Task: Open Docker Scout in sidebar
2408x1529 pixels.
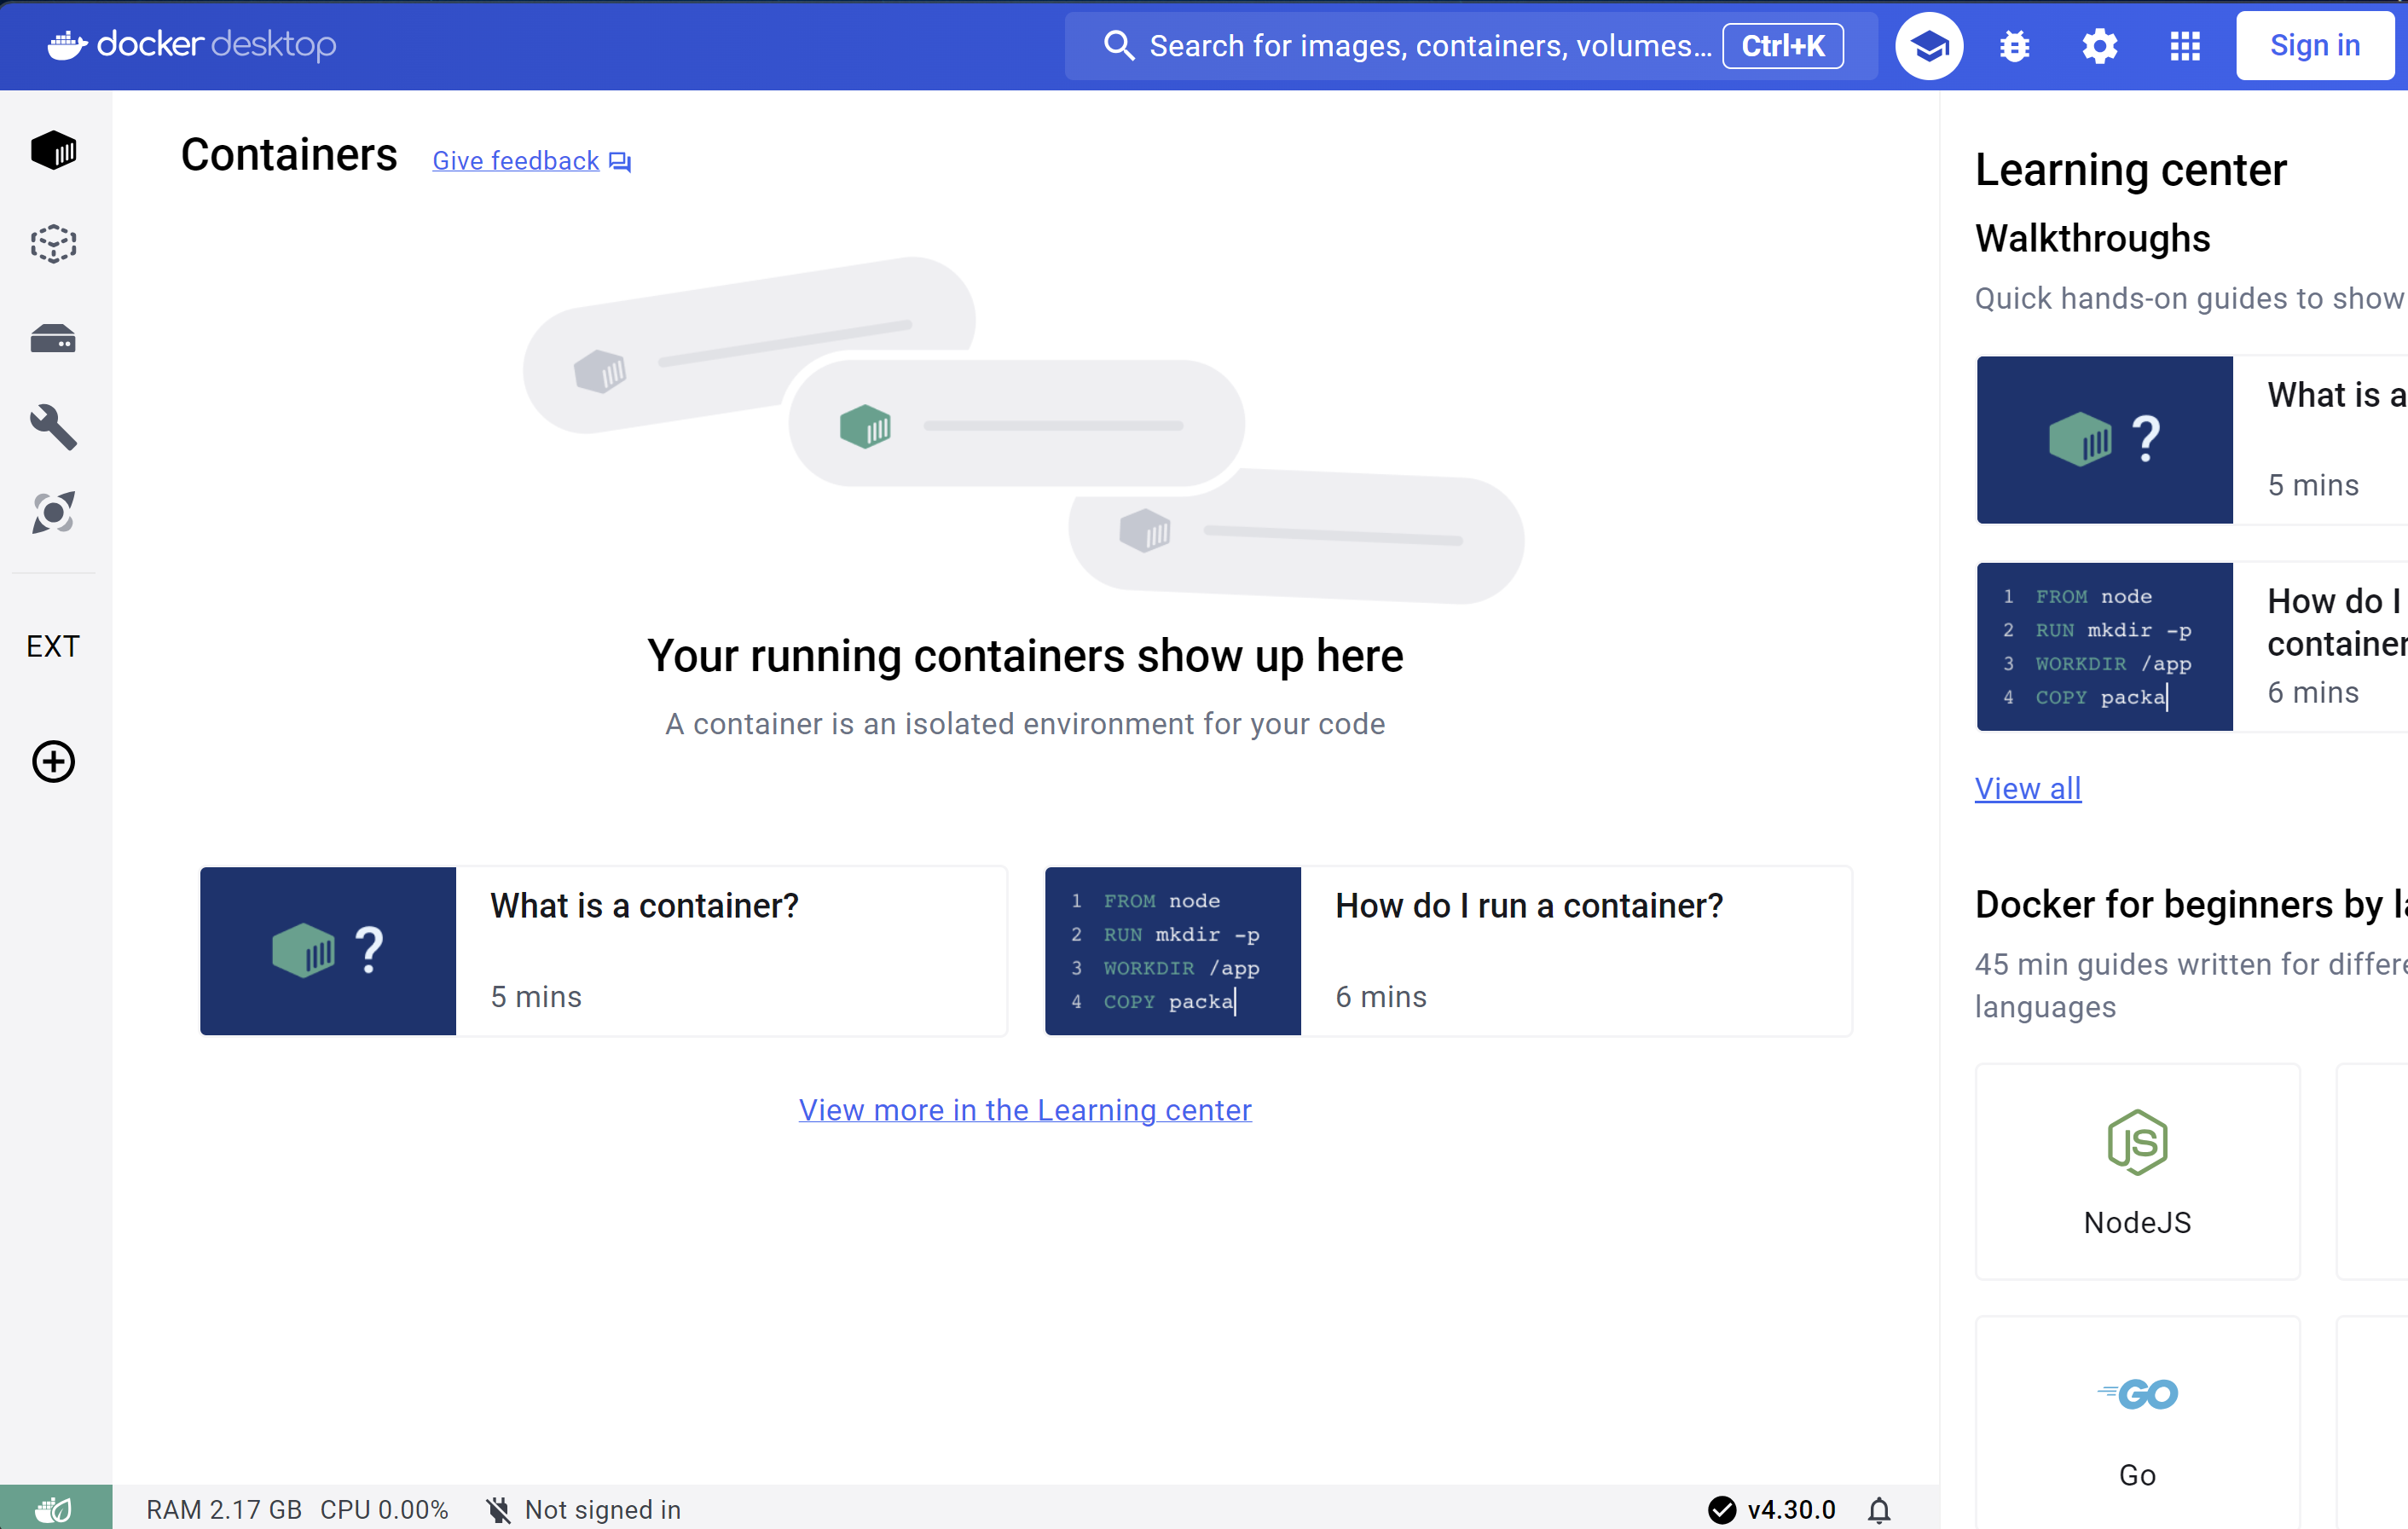Action: [53, 513]
